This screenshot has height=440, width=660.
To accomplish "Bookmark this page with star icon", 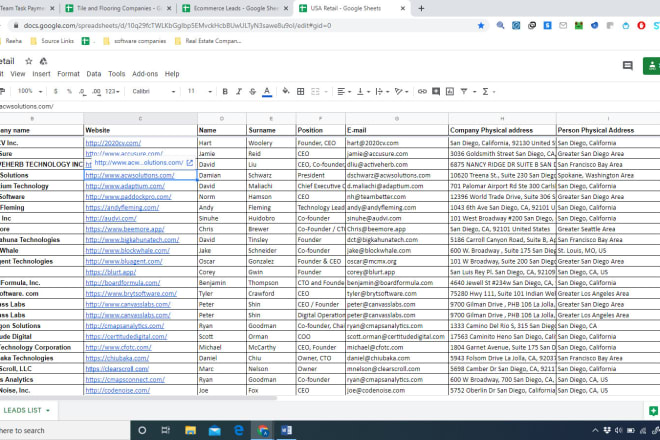I will [x=481, y=26].
